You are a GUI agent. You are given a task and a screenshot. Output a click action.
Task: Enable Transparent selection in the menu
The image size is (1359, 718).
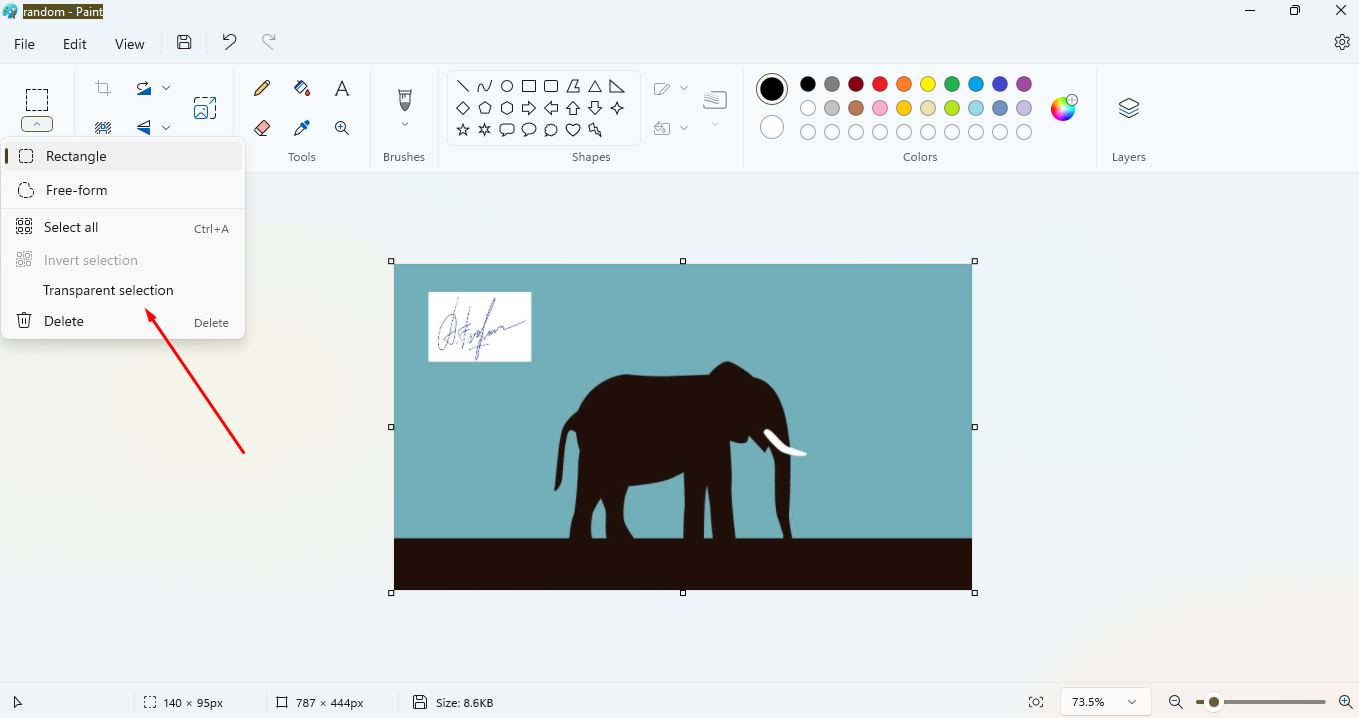click(x=108, y=290)
